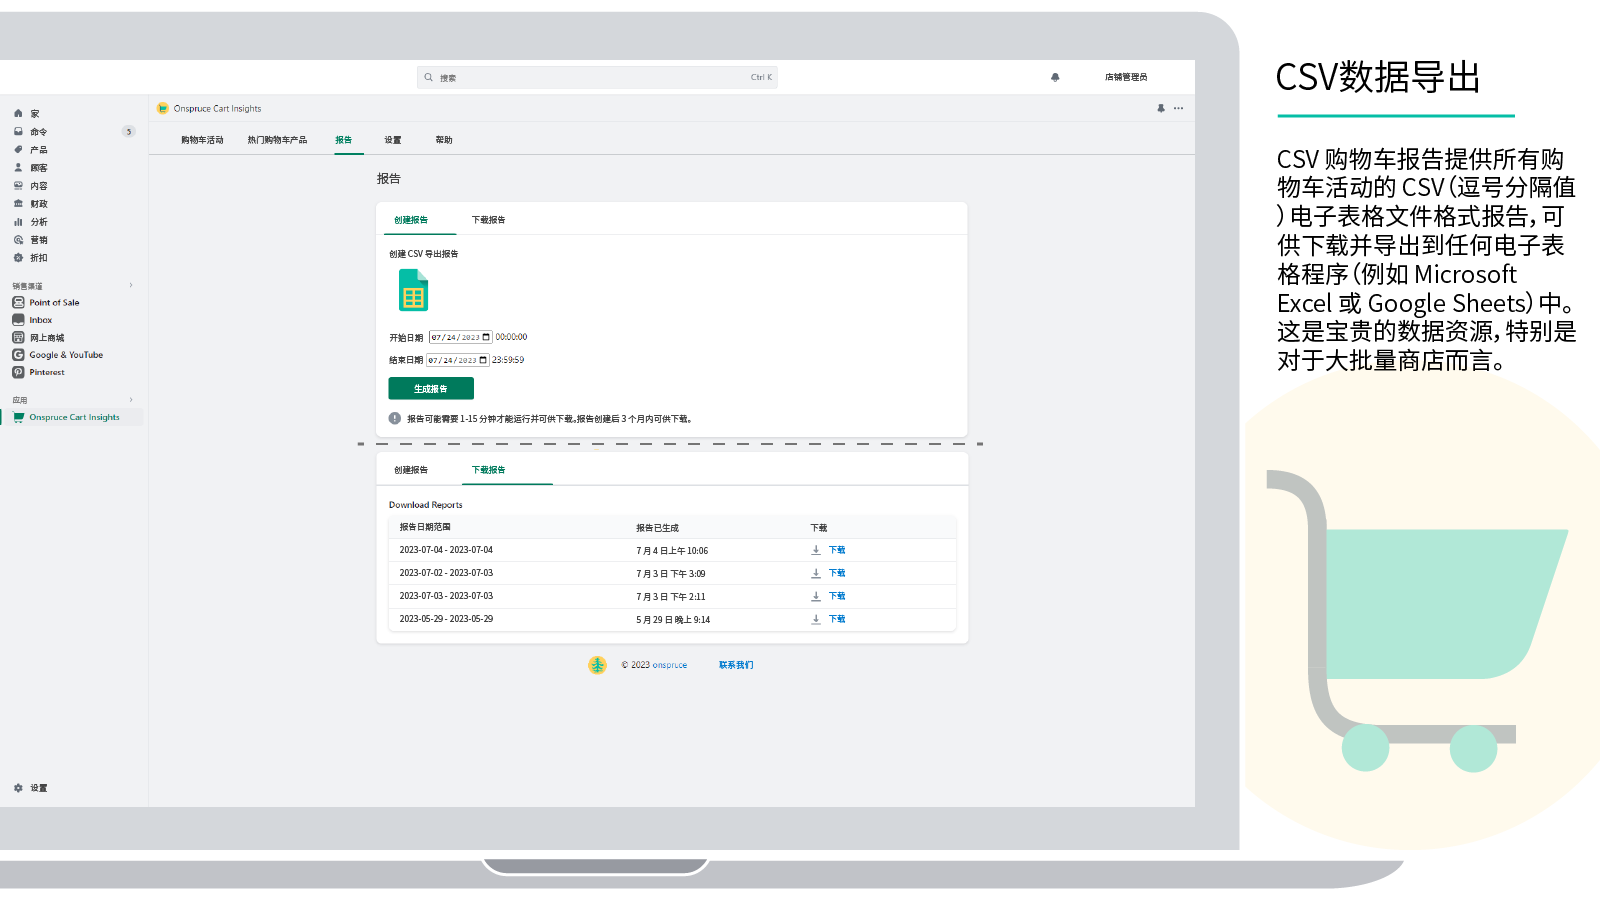Click 下载 link for 7月4日 report
Viewport: 1600px width, 900px height.
837,550
